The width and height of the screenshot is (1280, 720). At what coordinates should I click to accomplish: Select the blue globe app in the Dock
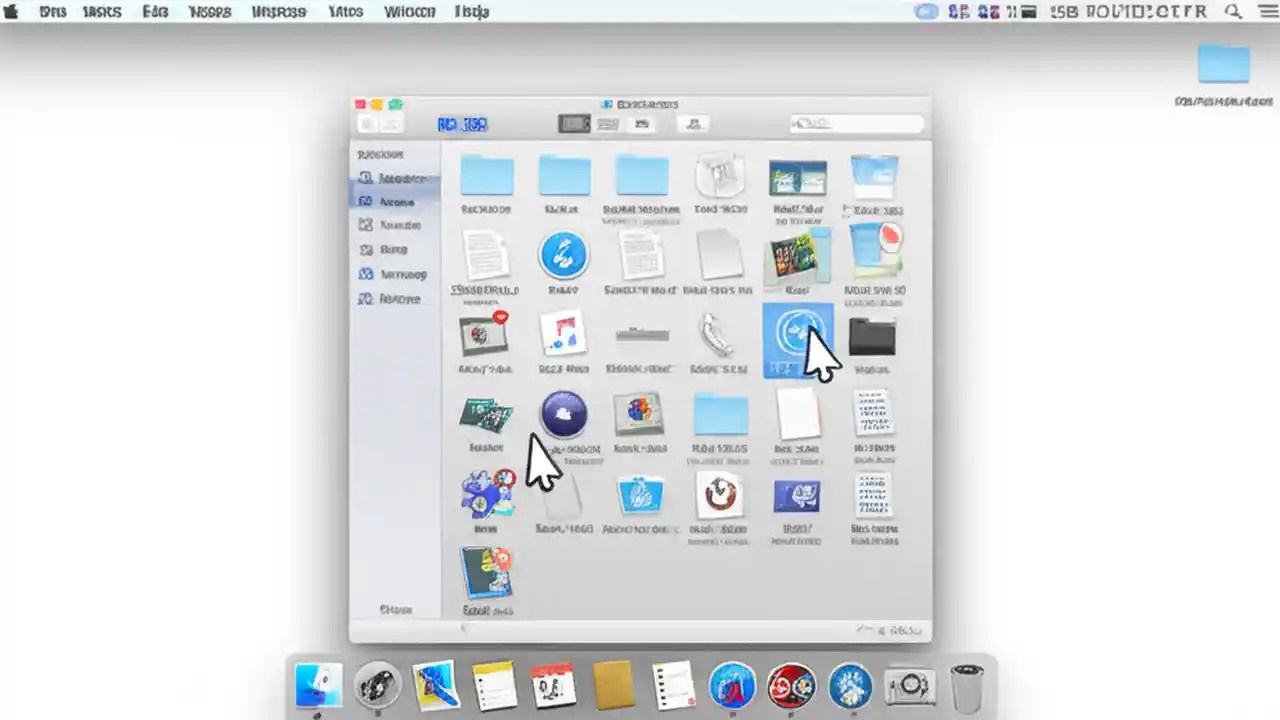731,685
